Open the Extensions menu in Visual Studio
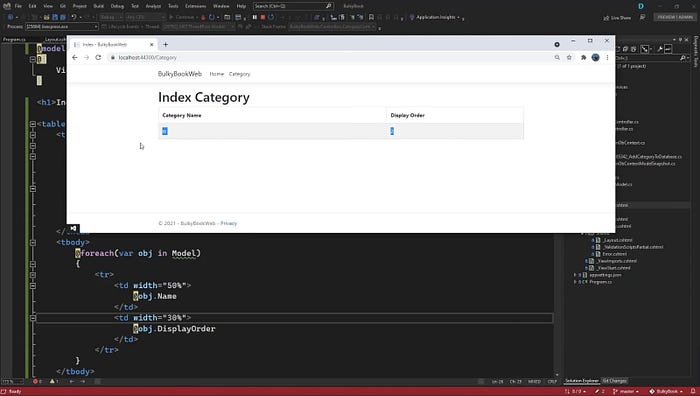Viewport: 700px width, 396px height. click(x=196, y=6)
